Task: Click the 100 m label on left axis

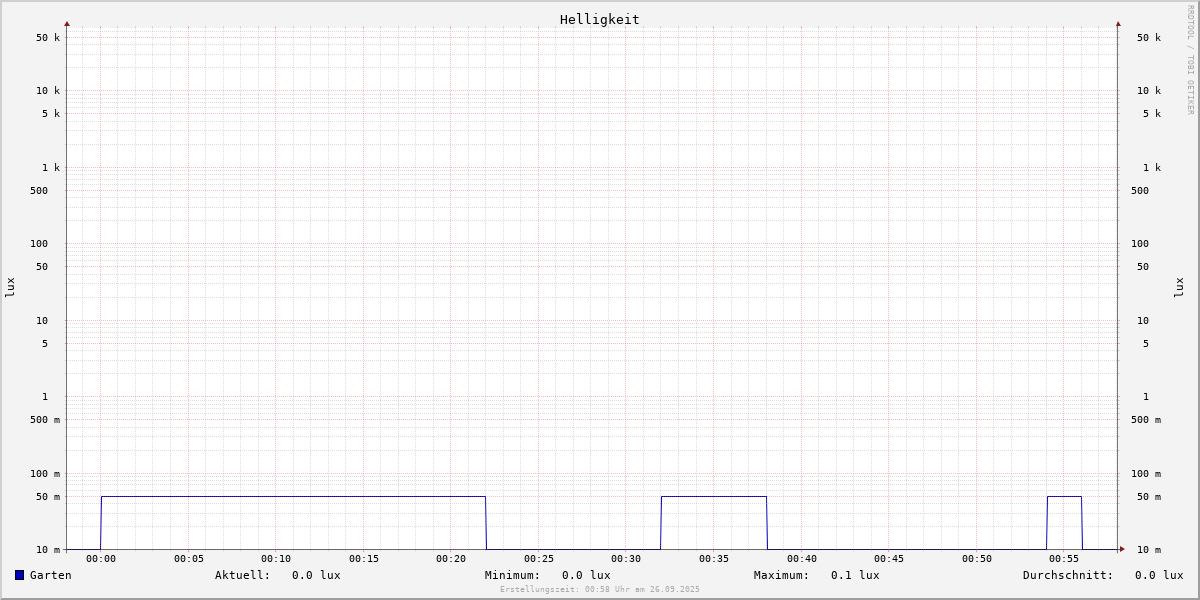Action: [45, 474]
